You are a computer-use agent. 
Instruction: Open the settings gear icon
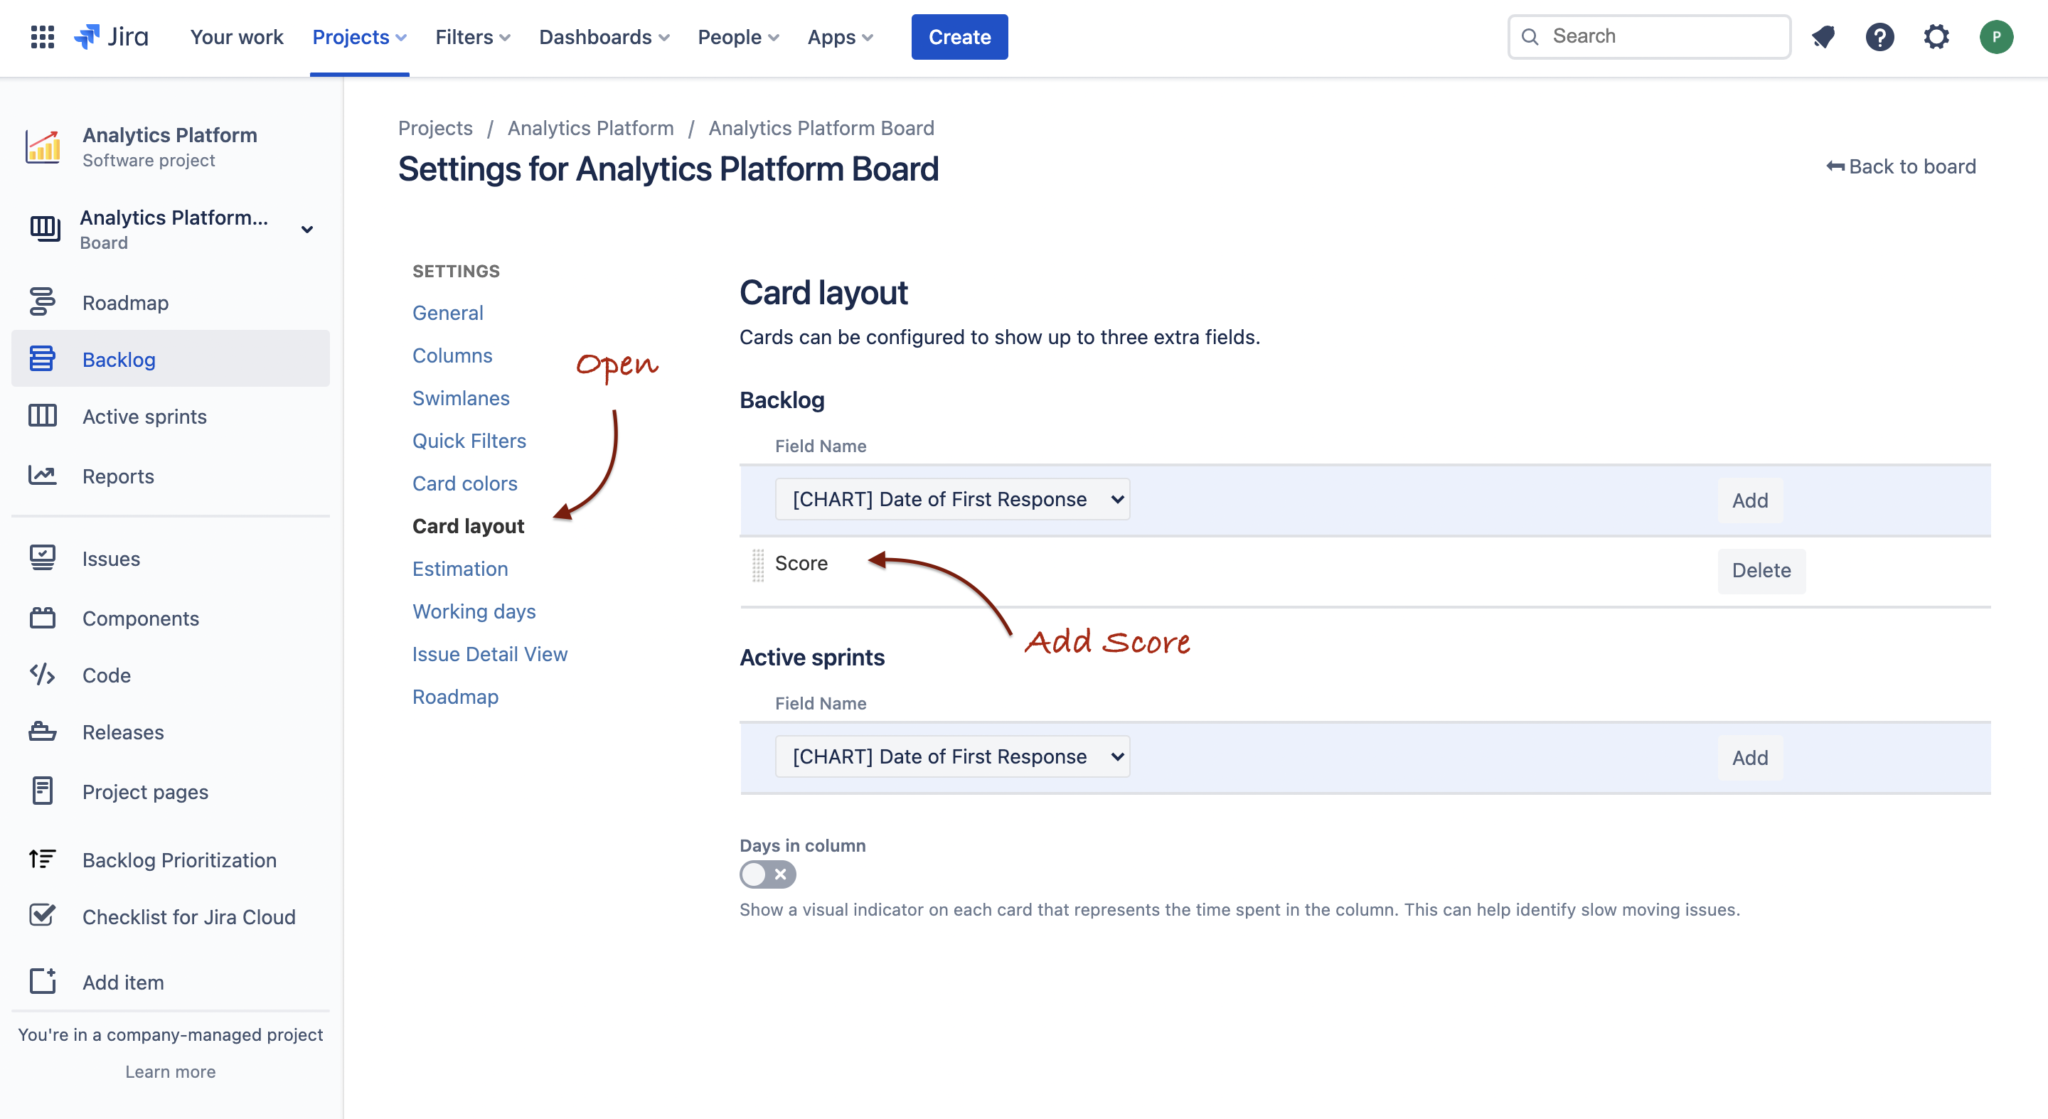coord(1936,37)
